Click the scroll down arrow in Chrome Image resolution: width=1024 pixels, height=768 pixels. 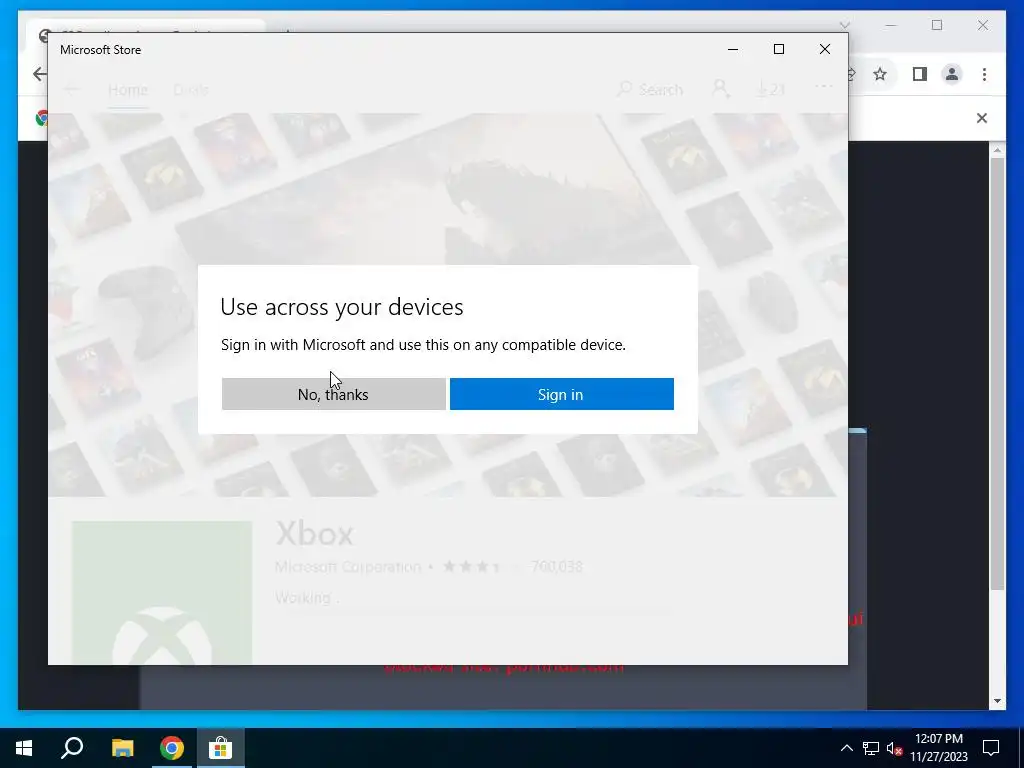[x=997, y=701]
